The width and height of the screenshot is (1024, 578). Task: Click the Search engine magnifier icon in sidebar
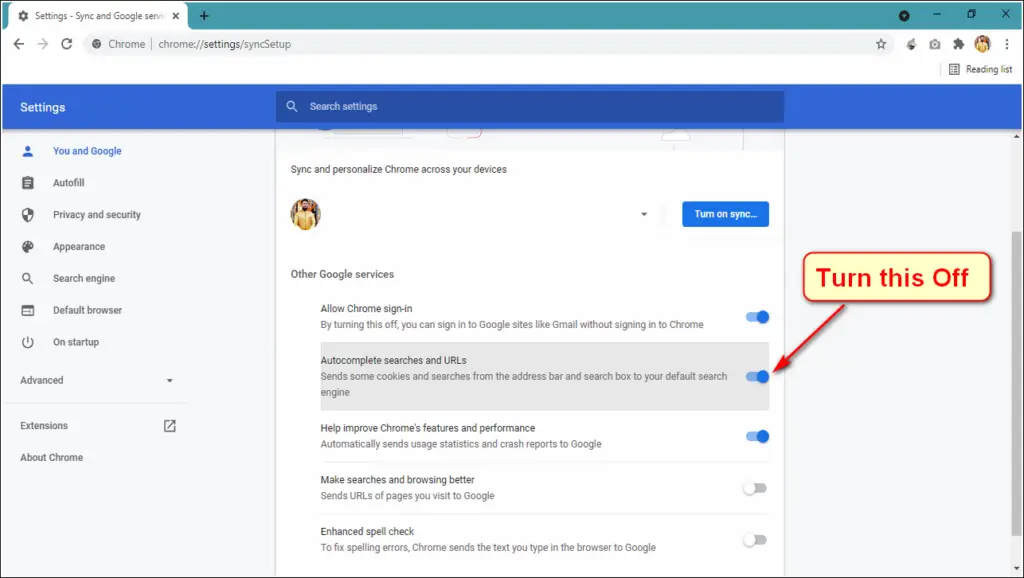point(27,278)
